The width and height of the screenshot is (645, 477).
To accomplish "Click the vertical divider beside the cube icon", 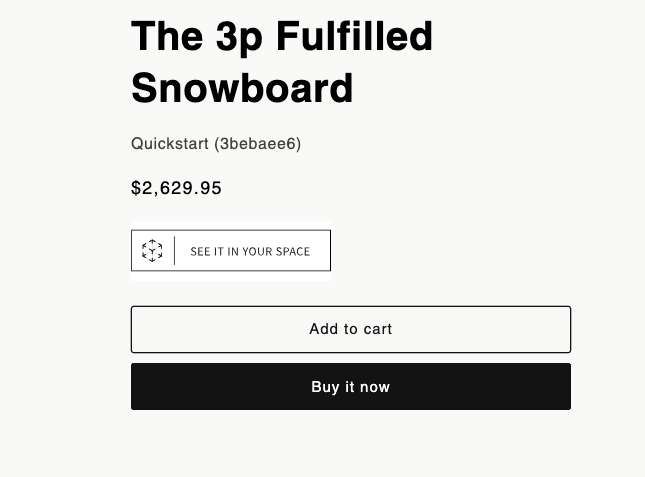I will pyautogui.click(x=174, y=250).
